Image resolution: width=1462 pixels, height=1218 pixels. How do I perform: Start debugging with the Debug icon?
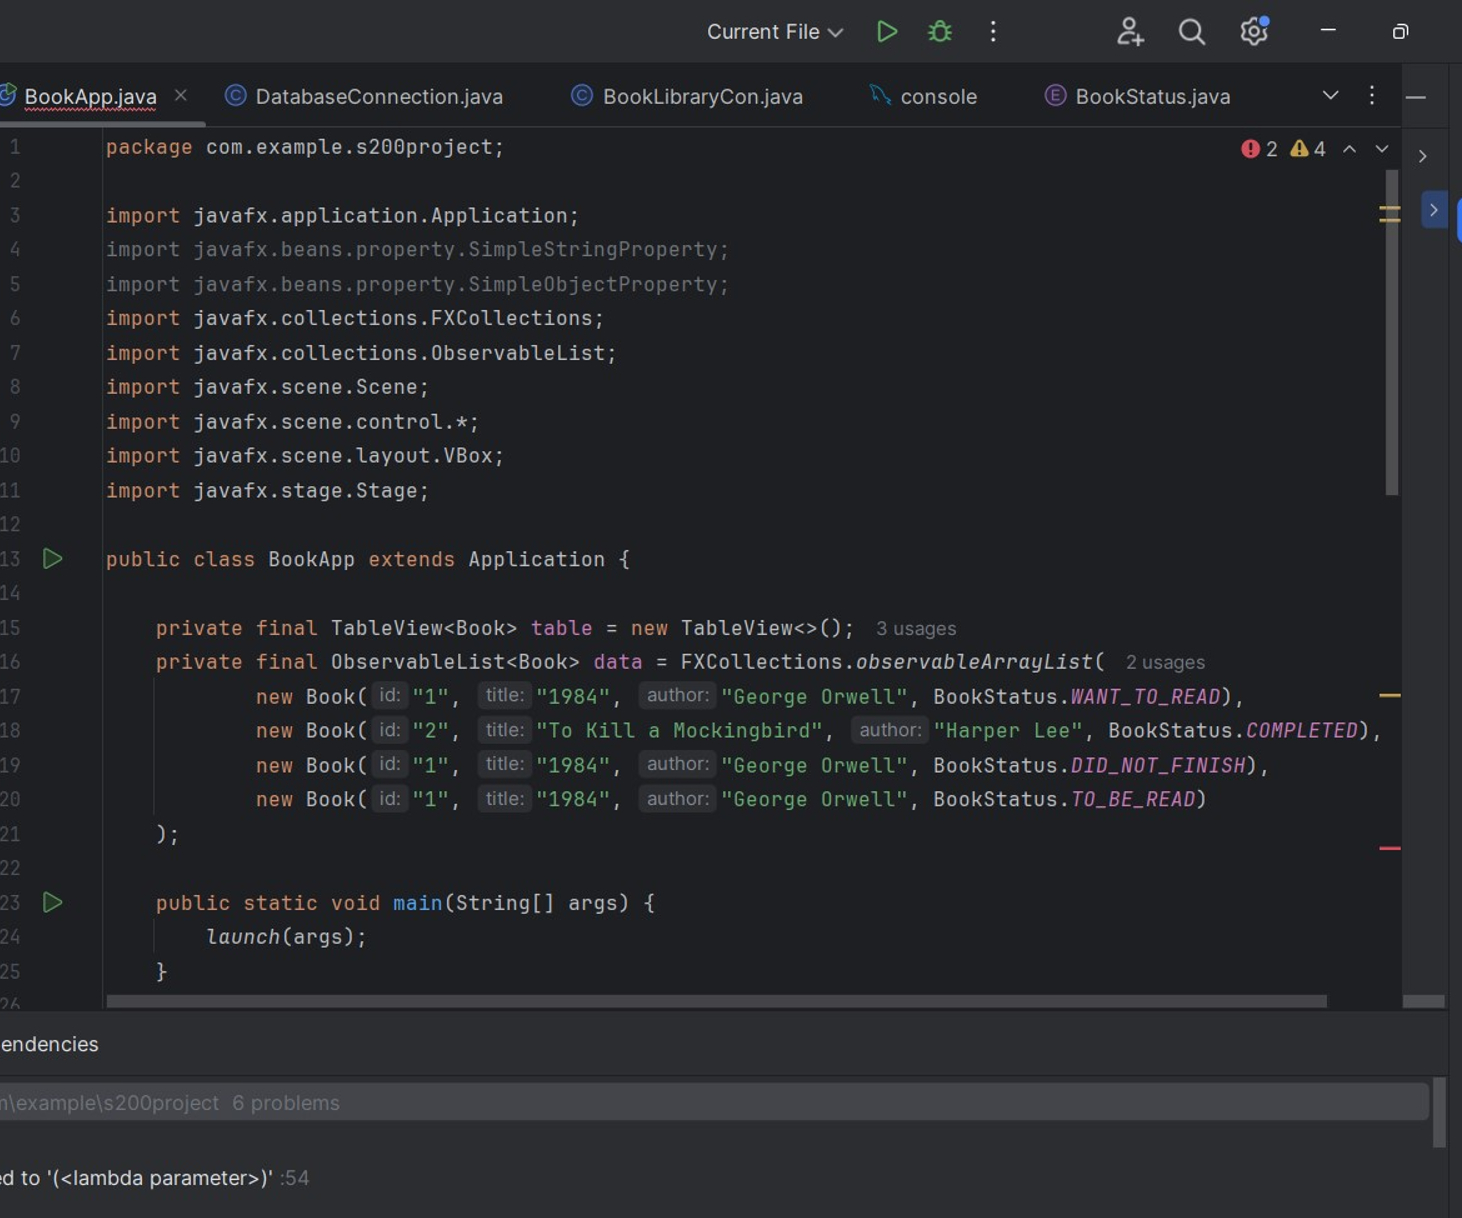point(939,31)
